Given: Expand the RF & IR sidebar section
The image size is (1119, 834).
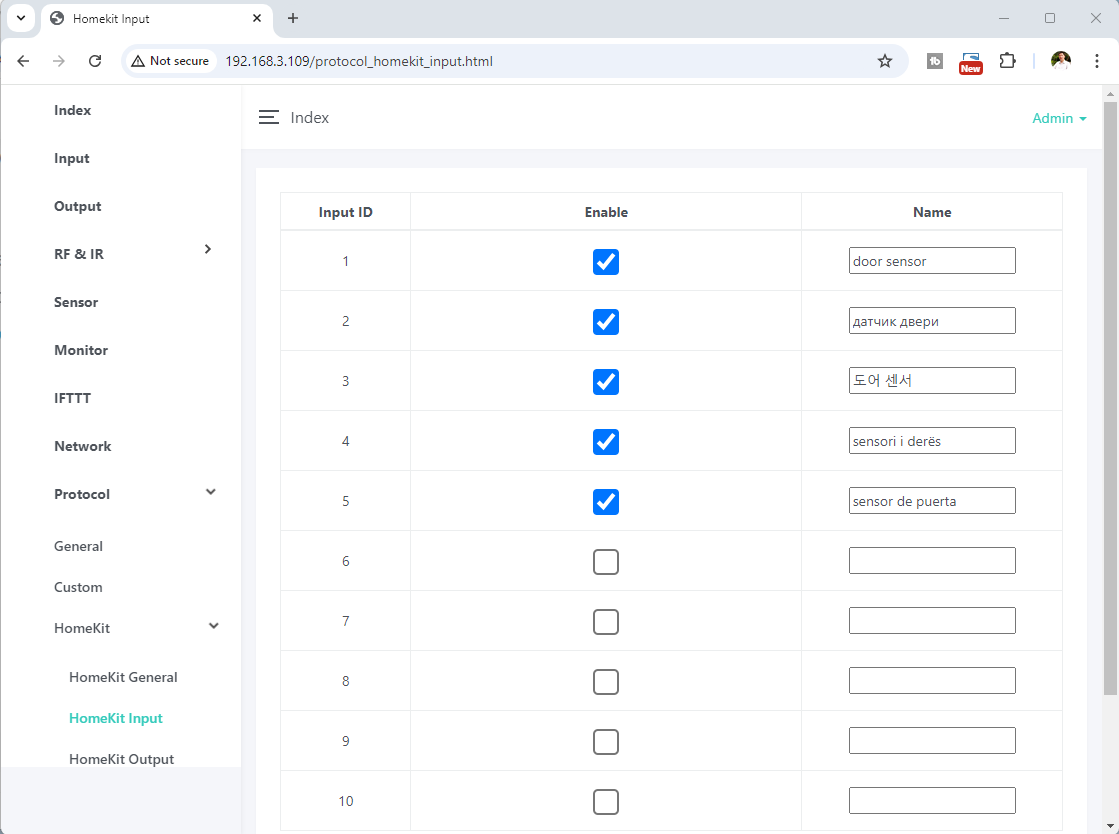Looking at the screenshot, I should tap(208, 249).
